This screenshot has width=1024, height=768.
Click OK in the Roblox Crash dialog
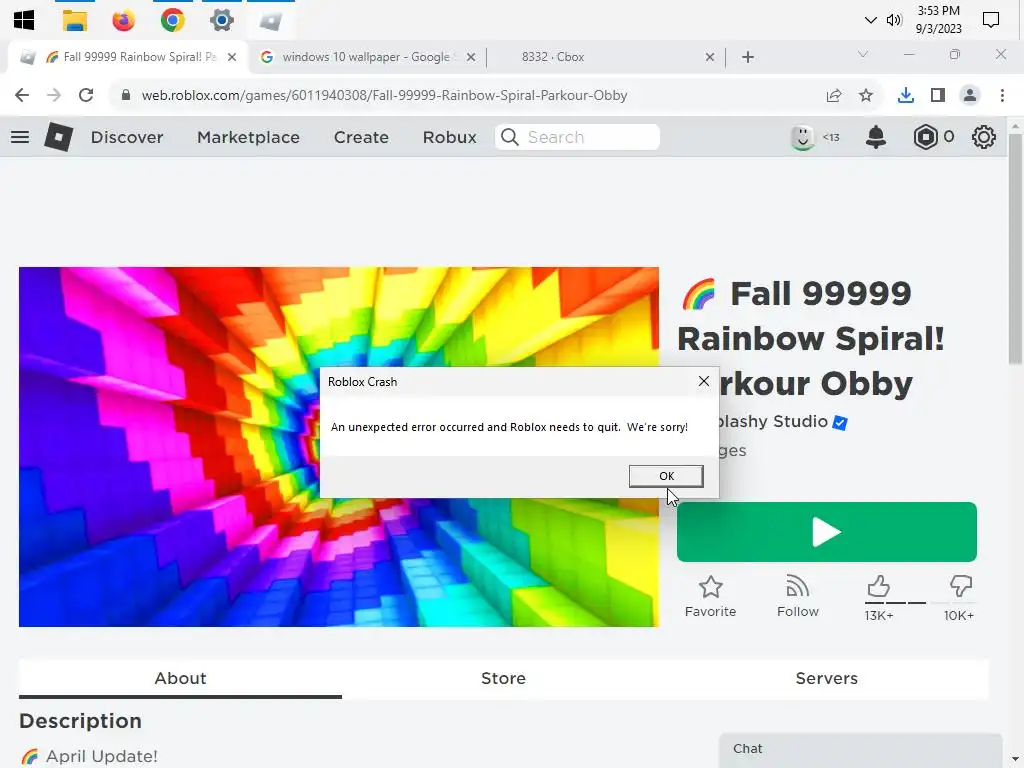(x=665, y=476)
